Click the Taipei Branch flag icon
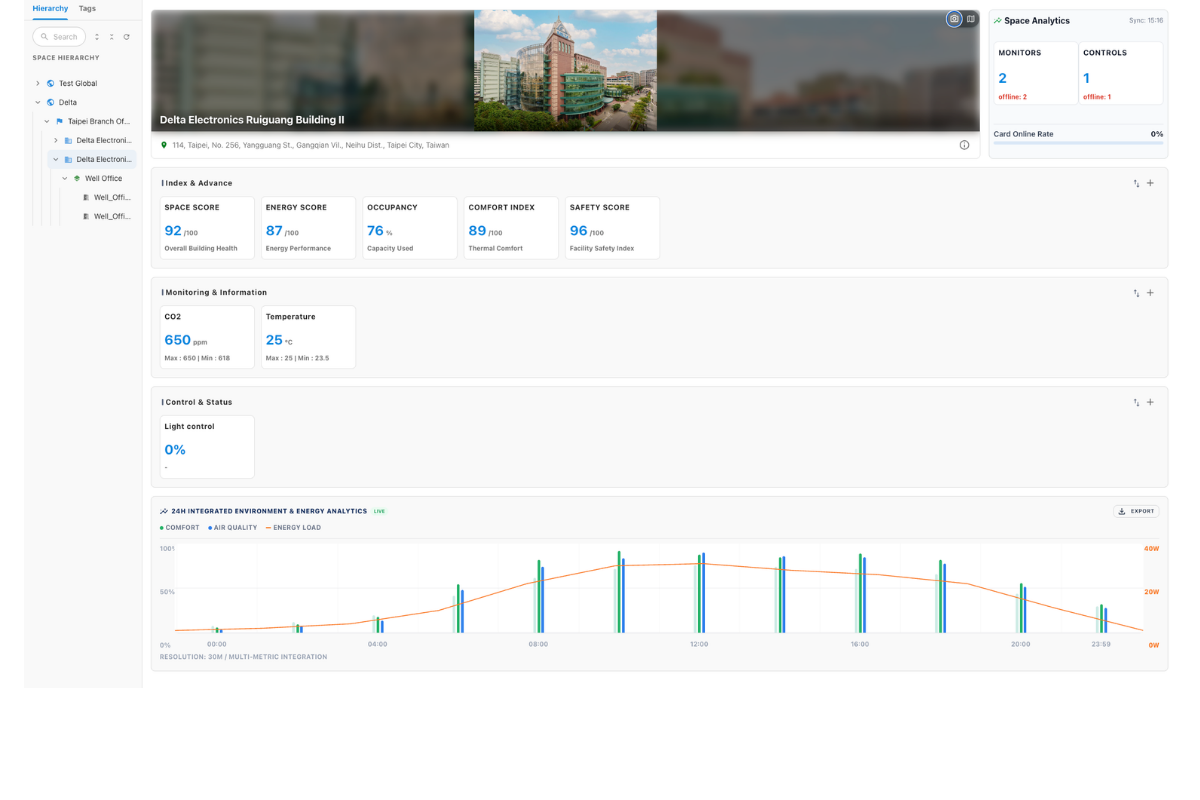The width and height of the screenshot is (1200, 800). pyautogui.click(x=59, y=121)
